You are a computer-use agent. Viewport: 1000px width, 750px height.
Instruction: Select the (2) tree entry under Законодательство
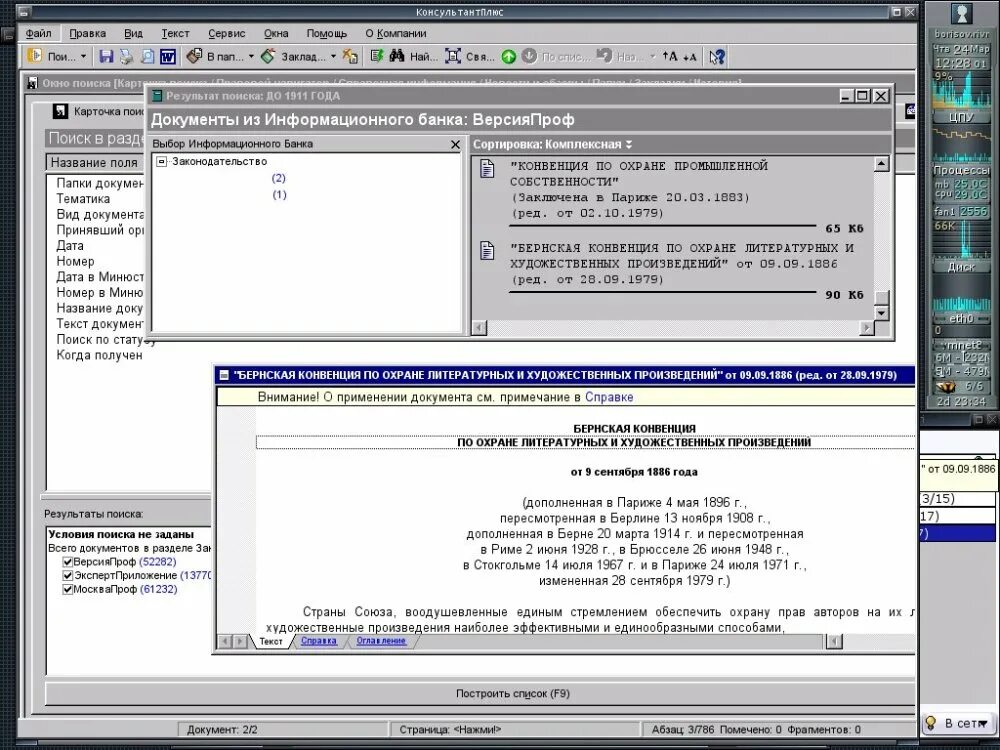tap(279, 178)
